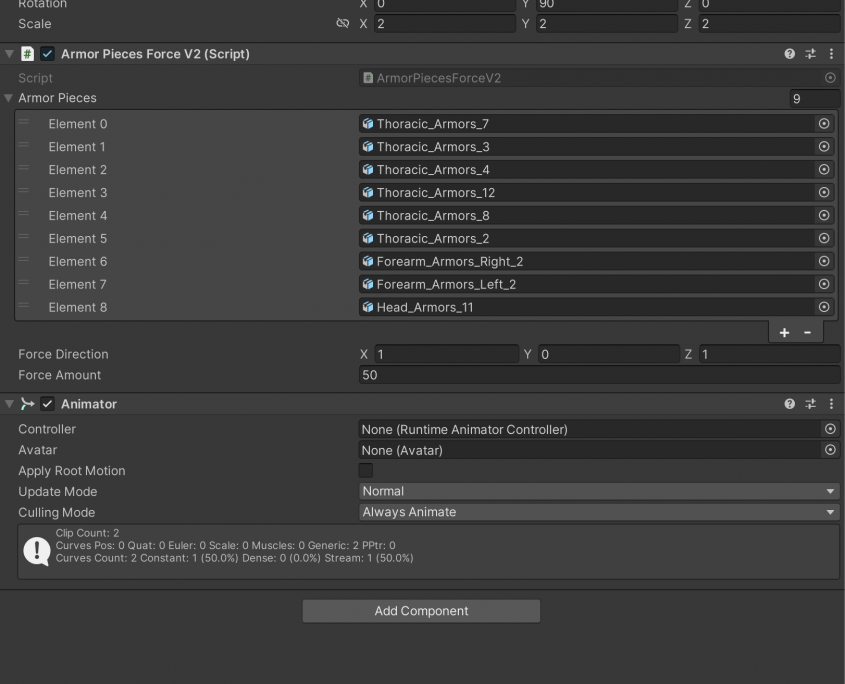845x684 pixels.
Task: Enable the Apply Root Motion checkbox
Action: [x=366, y=471]
